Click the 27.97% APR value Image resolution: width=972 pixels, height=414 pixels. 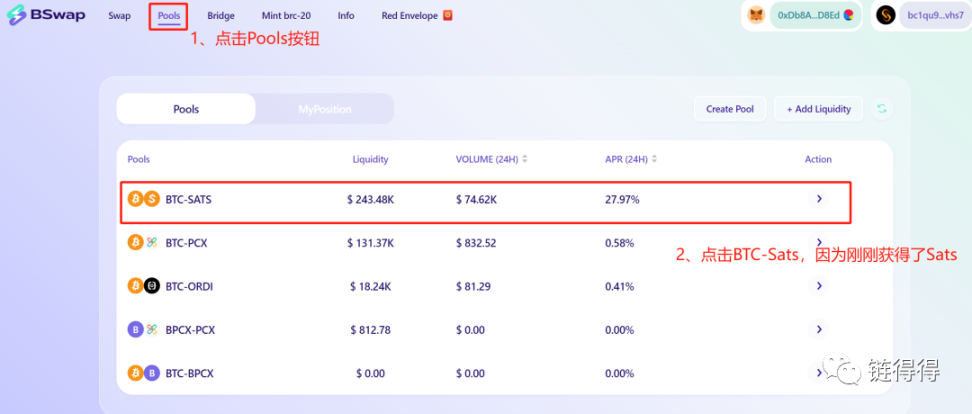pos(622,200)
